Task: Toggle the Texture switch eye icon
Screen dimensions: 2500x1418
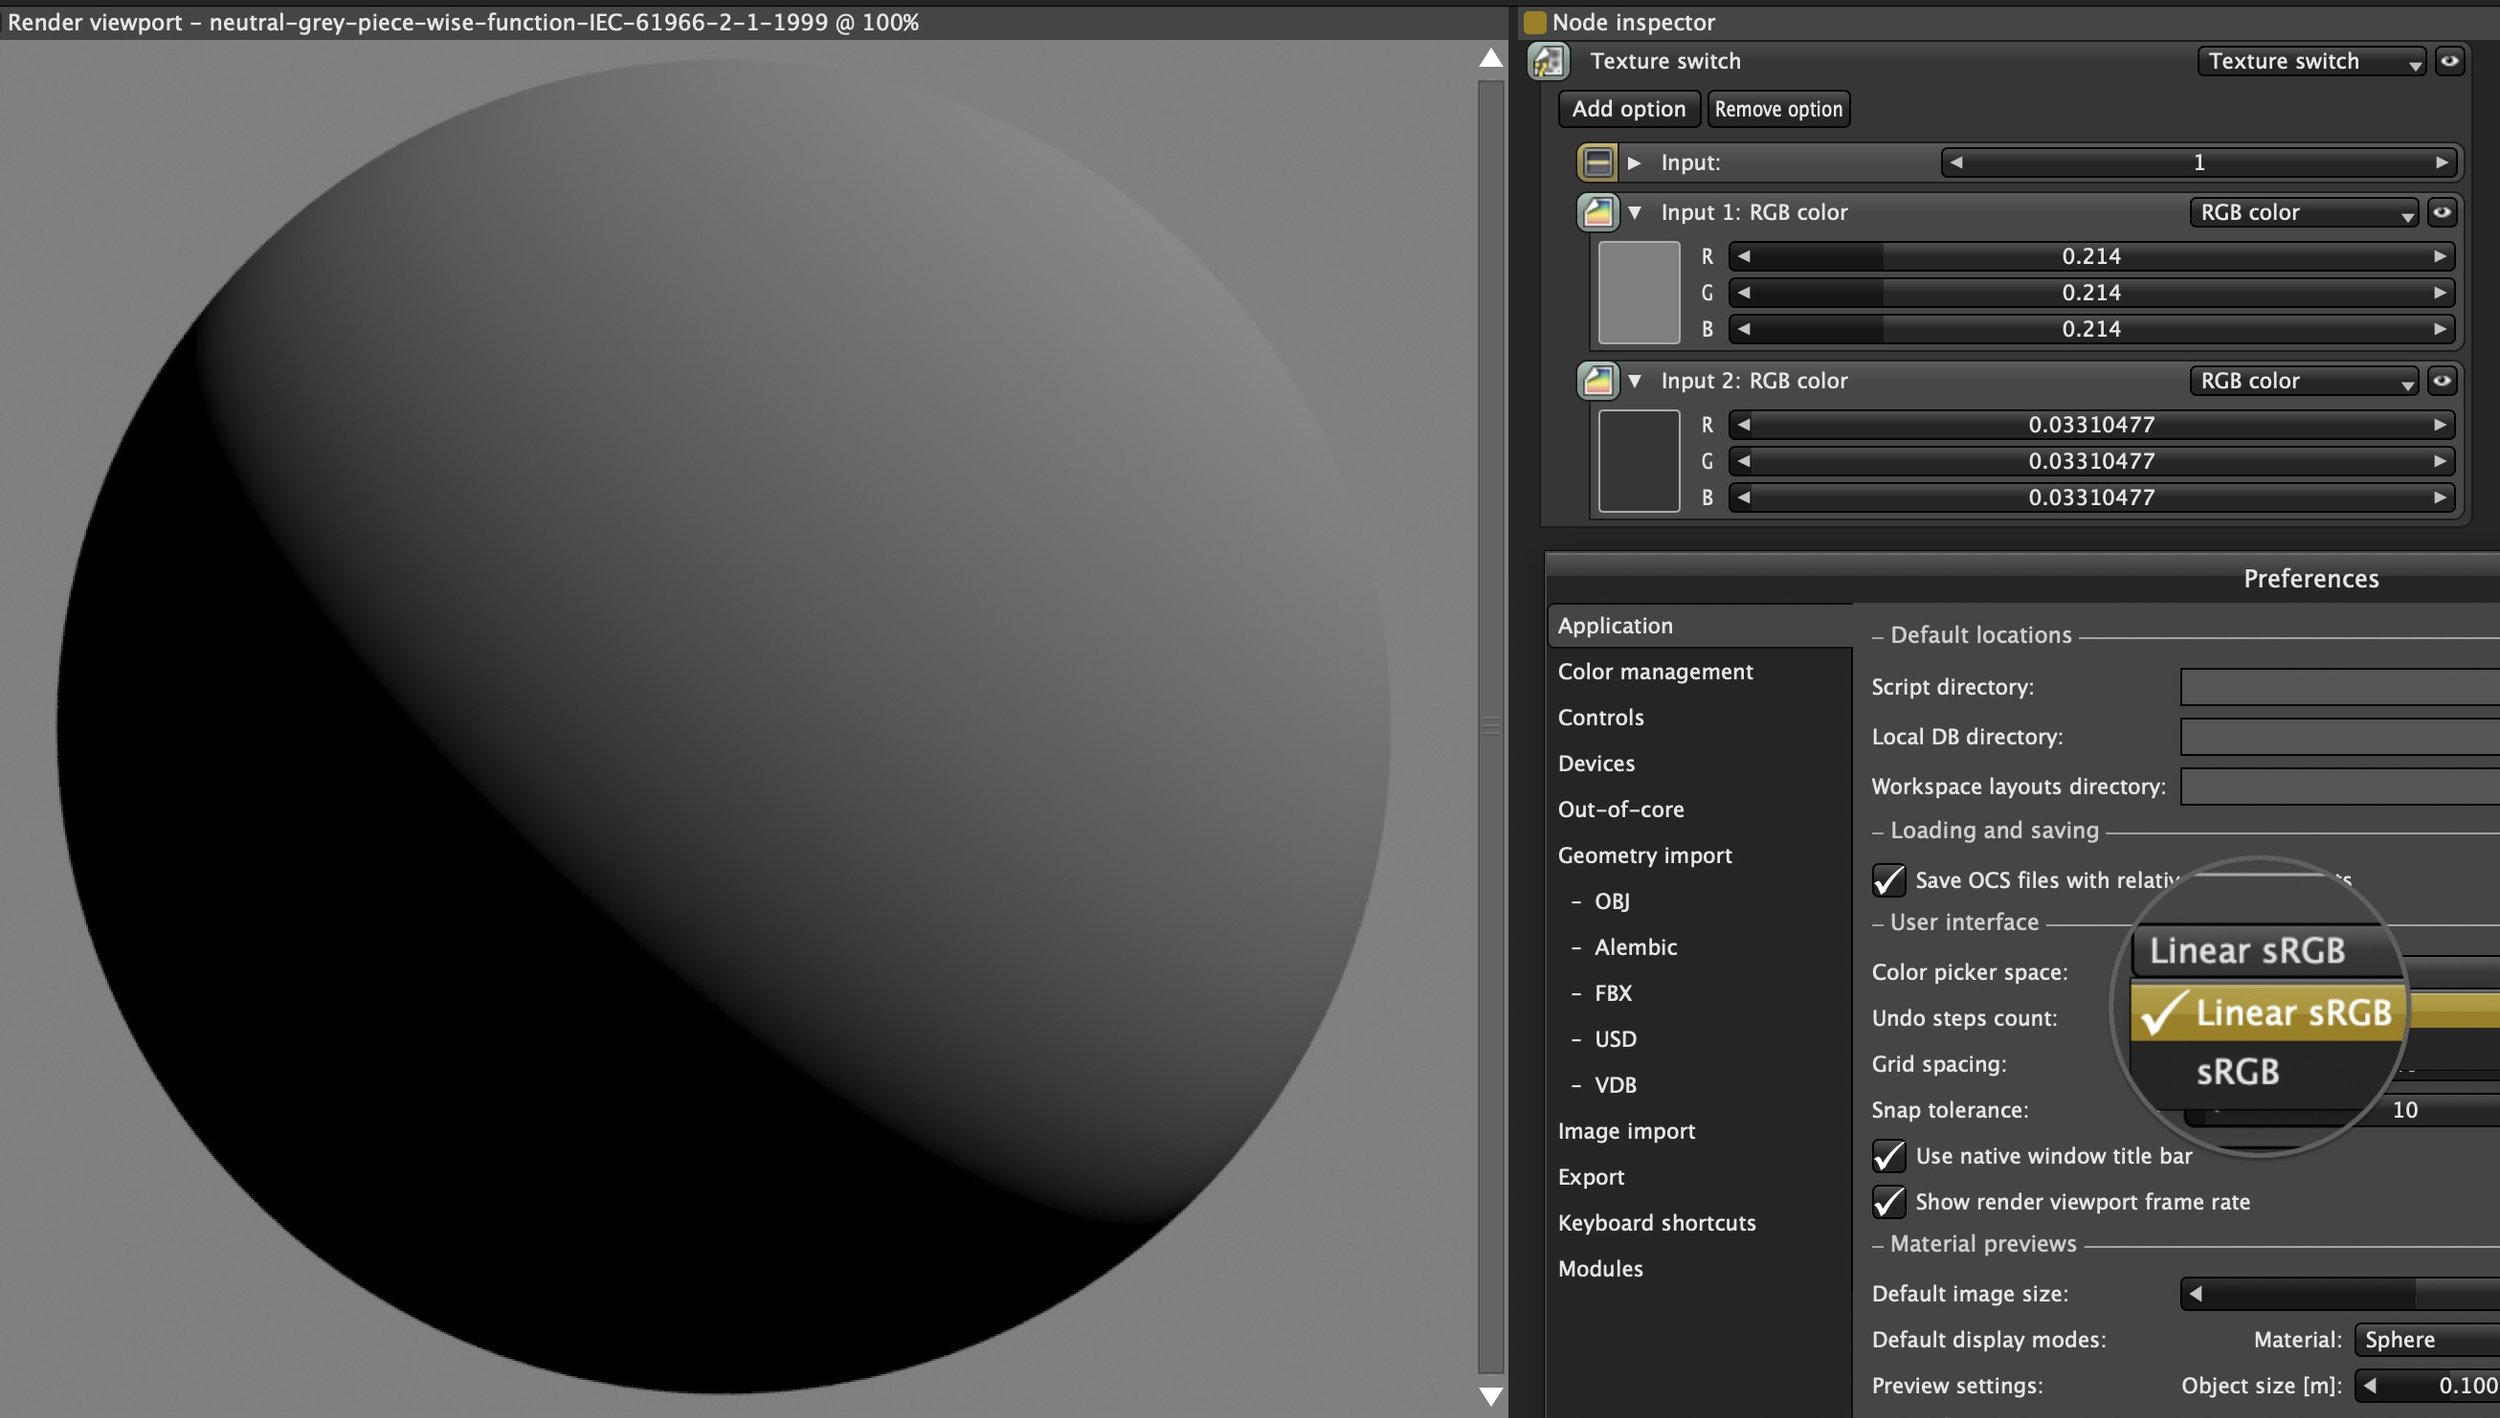Action: pyautogui.click(x=2449, y=61)
